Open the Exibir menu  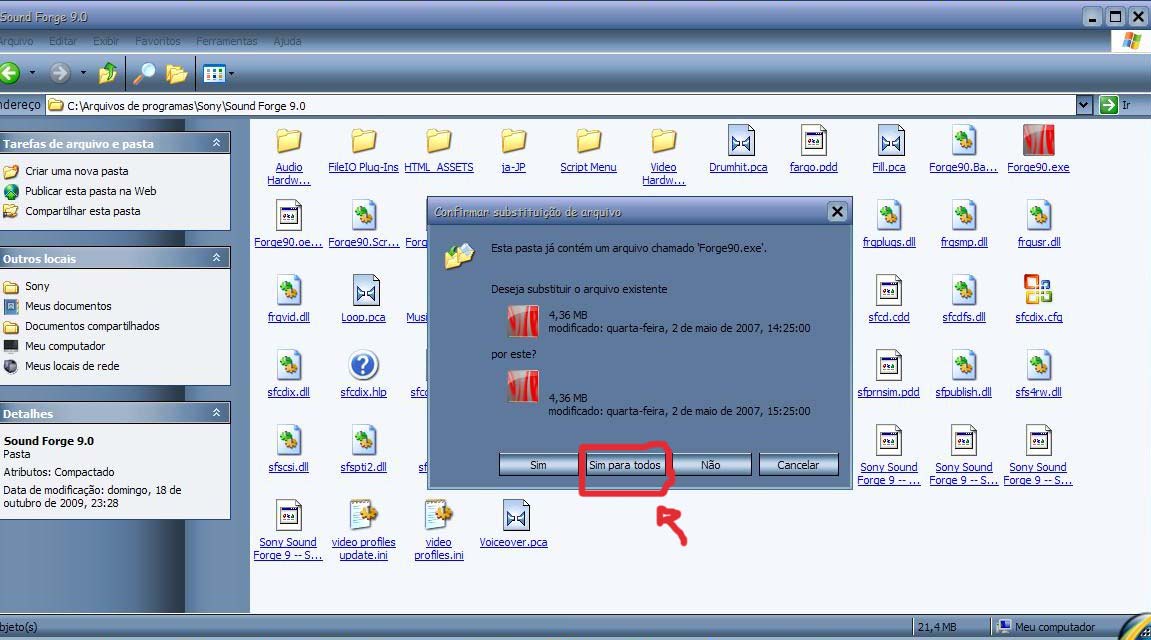(x=106, y=41)
